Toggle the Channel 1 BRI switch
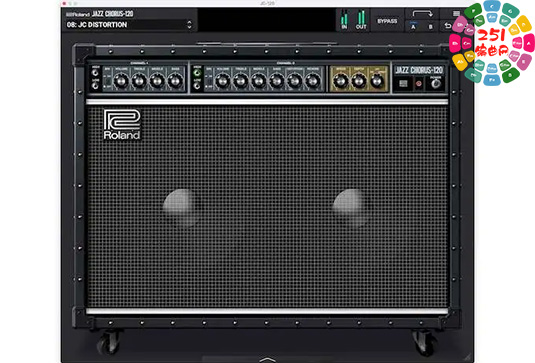The width and height of the screenshot is (535, 363). (x=107, y=81)
